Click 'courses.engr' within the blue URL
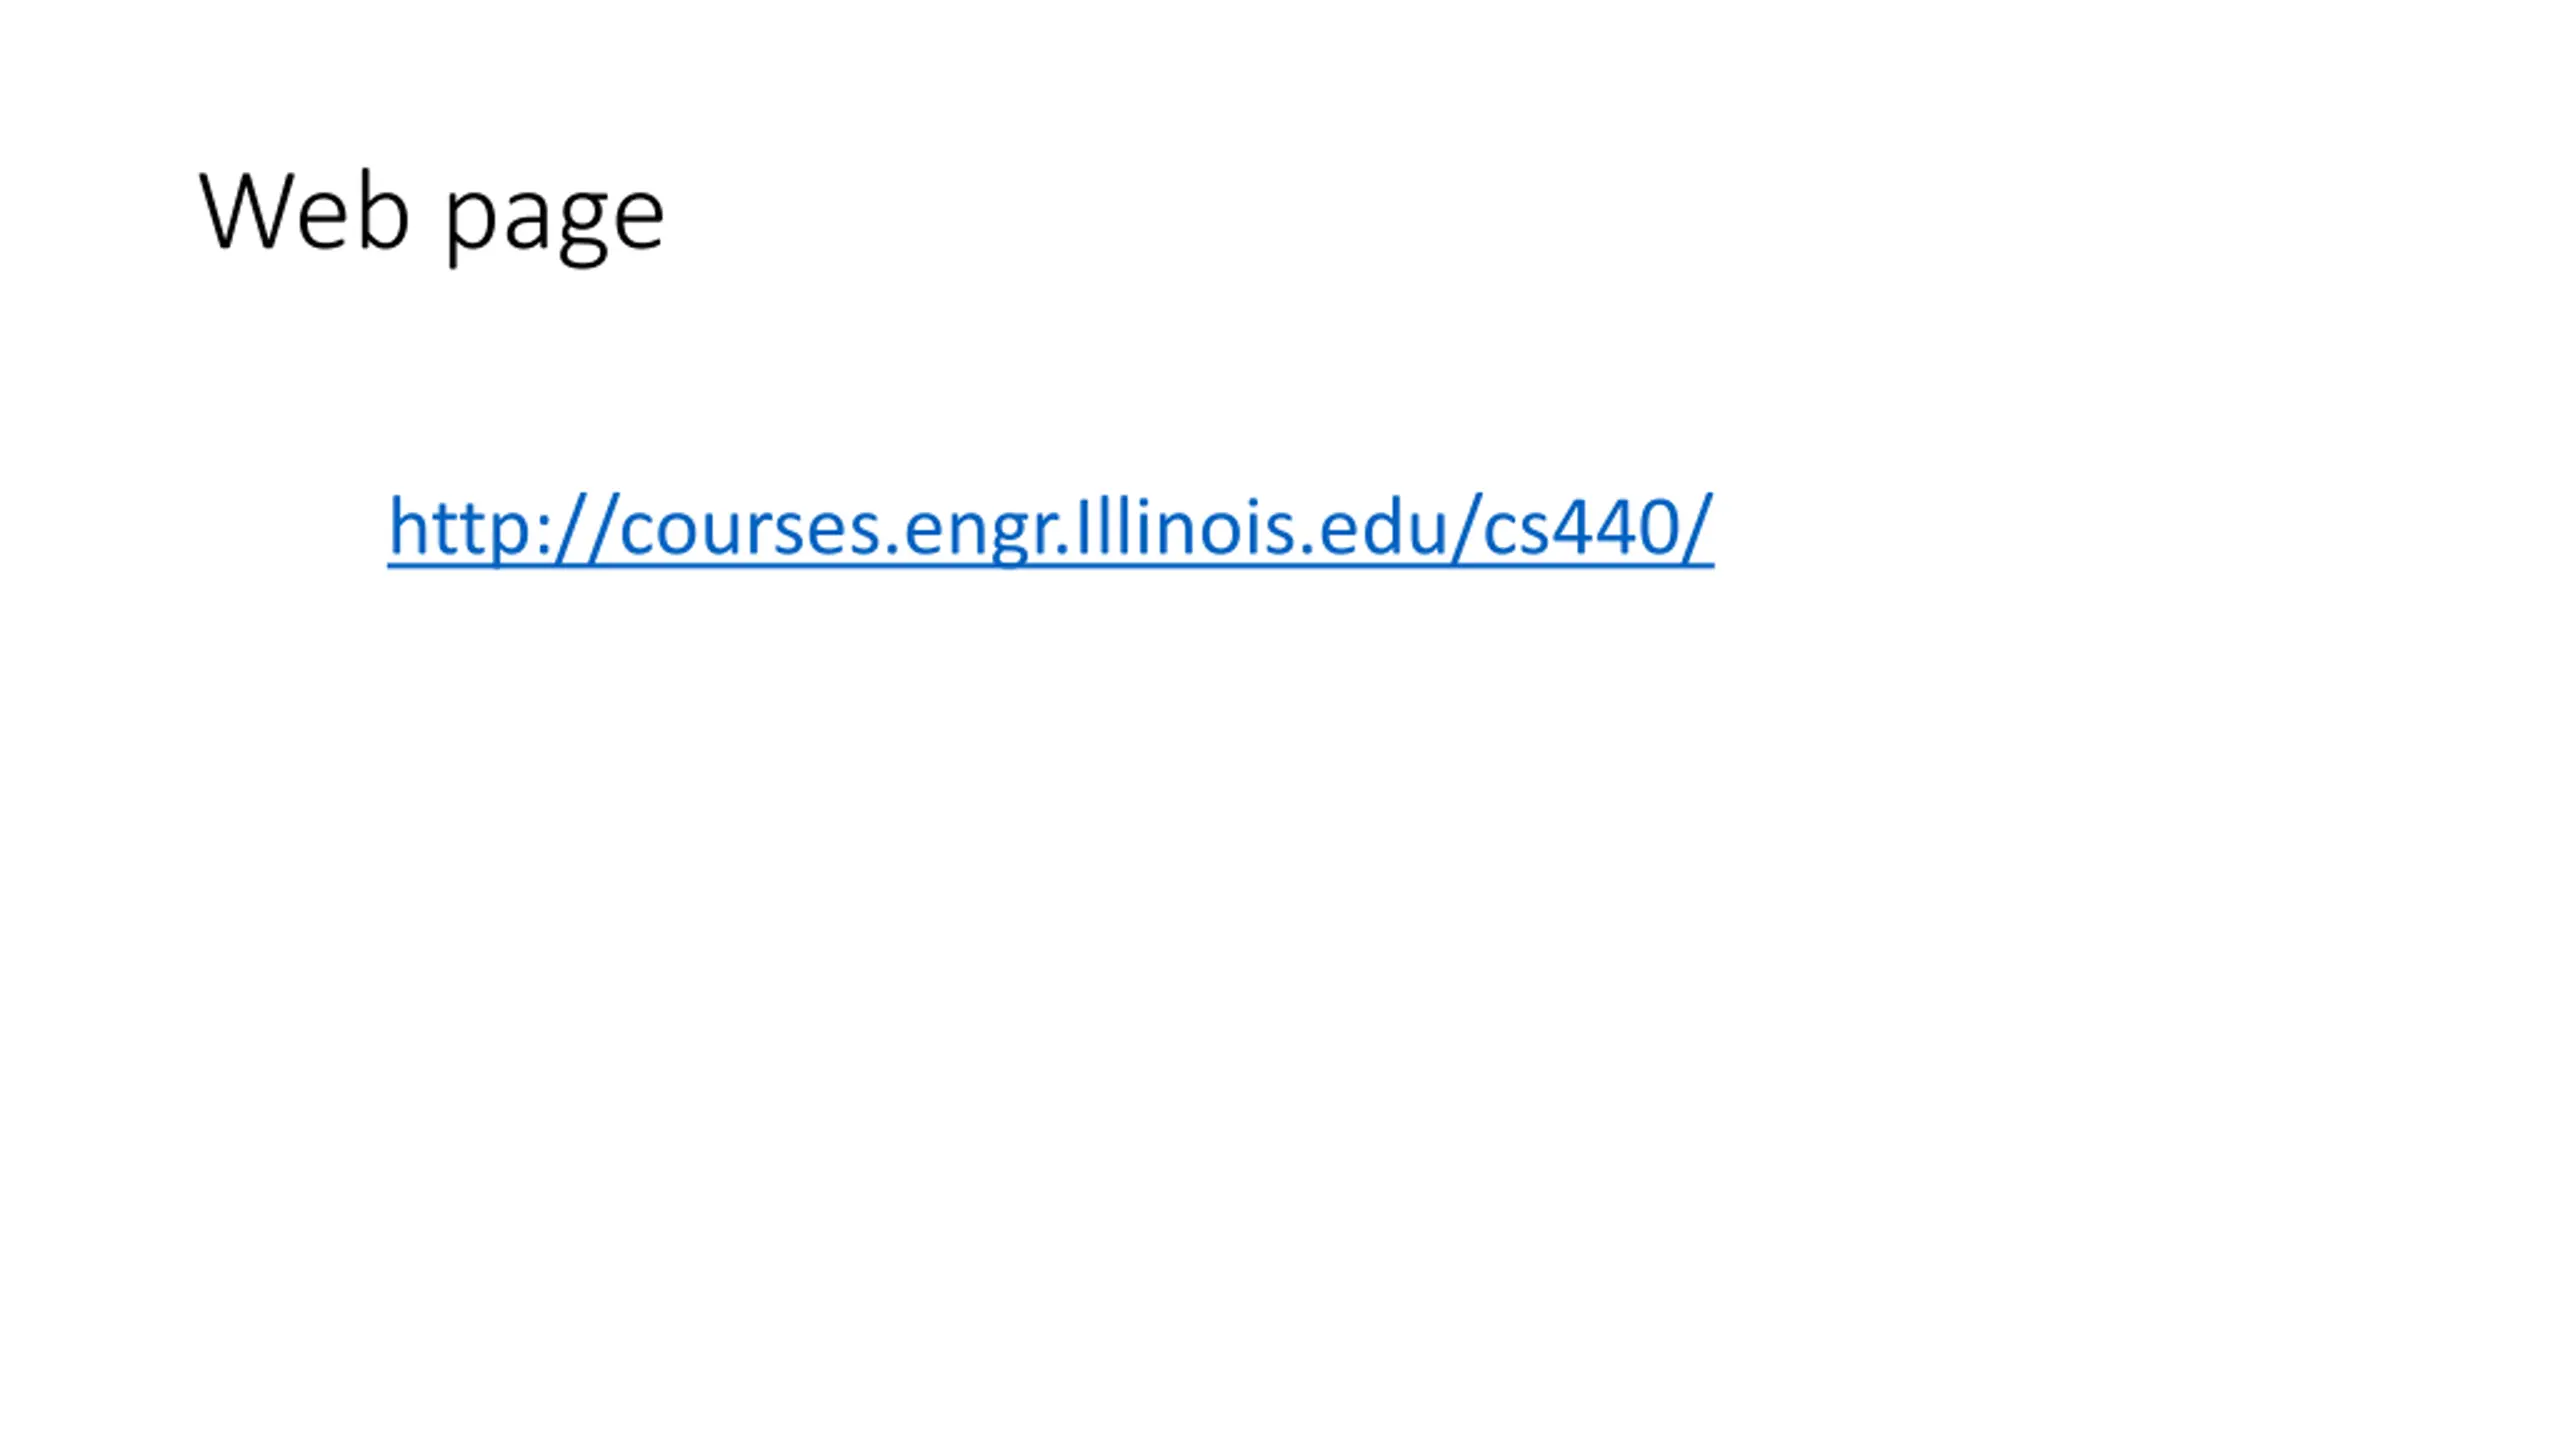 (x=836, y=530)
